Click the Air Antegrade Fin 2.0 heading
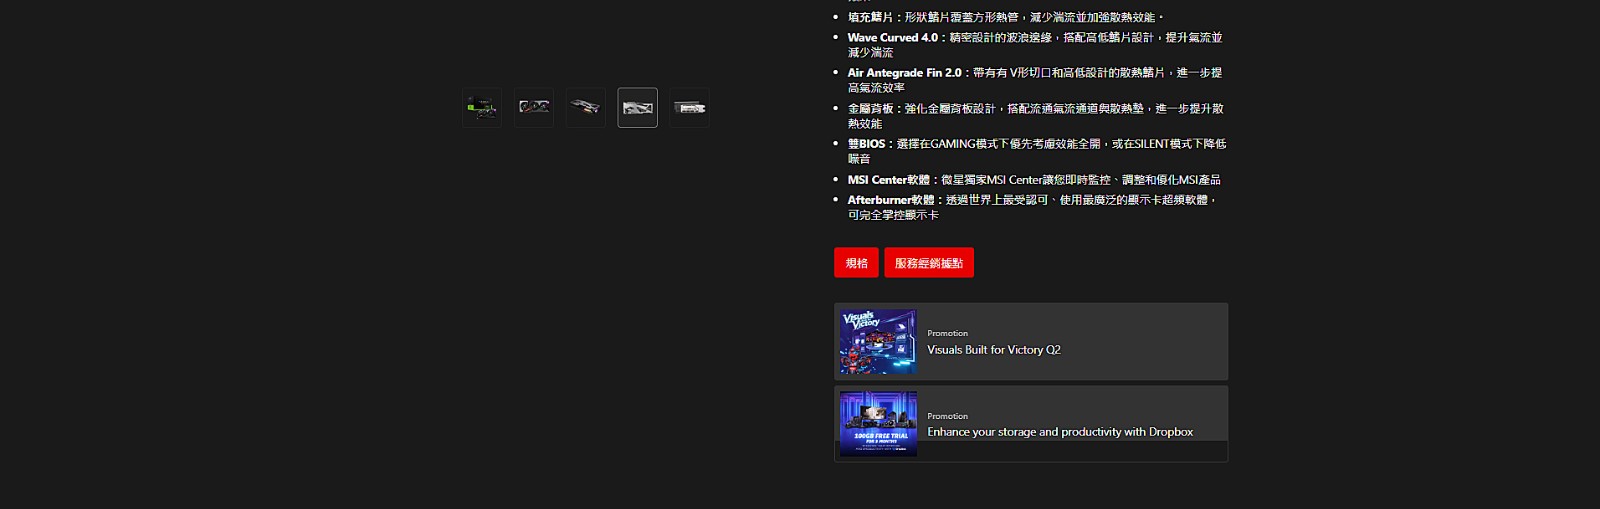 tap(905, 73)
